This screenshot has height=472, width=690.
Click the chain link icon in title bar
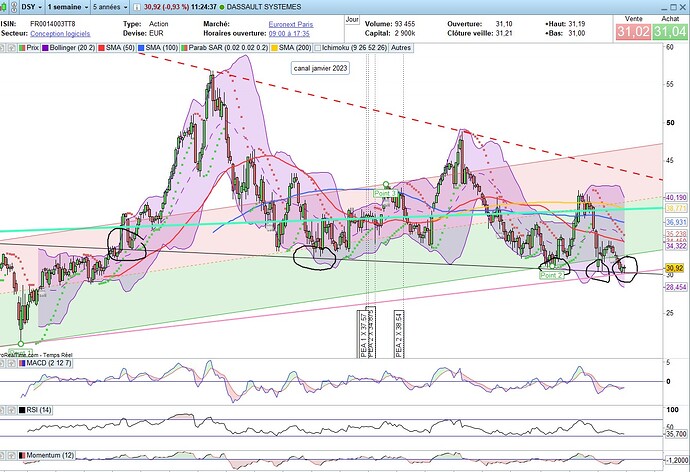click(13, 7)
